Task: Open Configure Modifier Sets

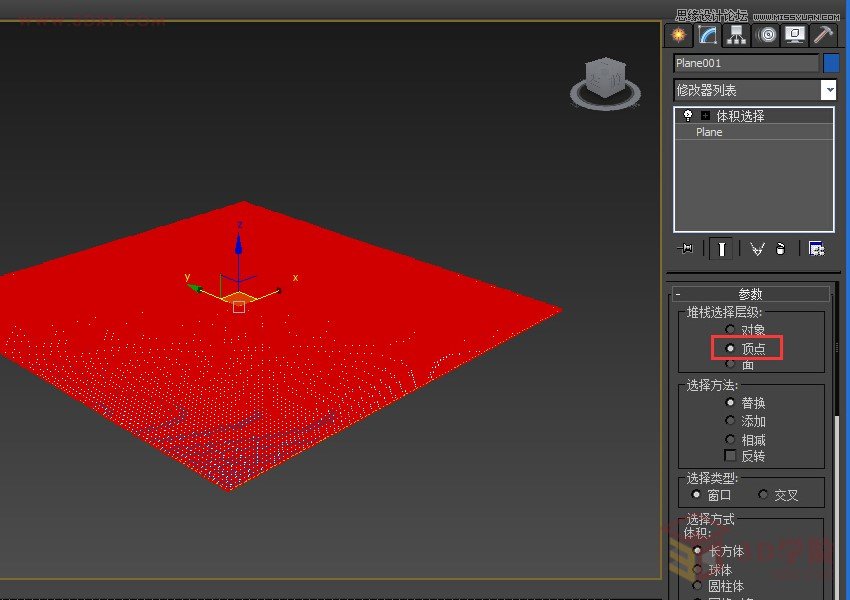Action: pos(817,248)
